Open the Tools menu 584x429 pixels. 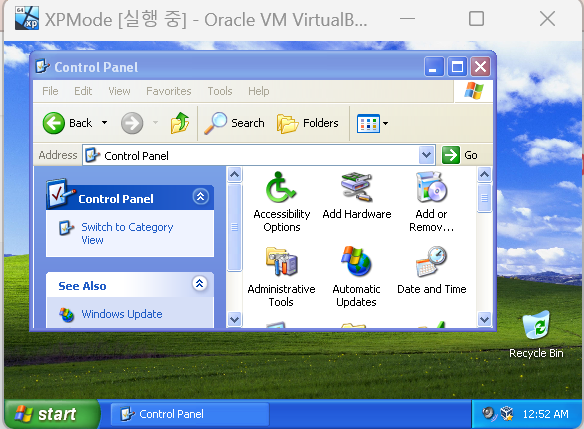pos(220,91)
